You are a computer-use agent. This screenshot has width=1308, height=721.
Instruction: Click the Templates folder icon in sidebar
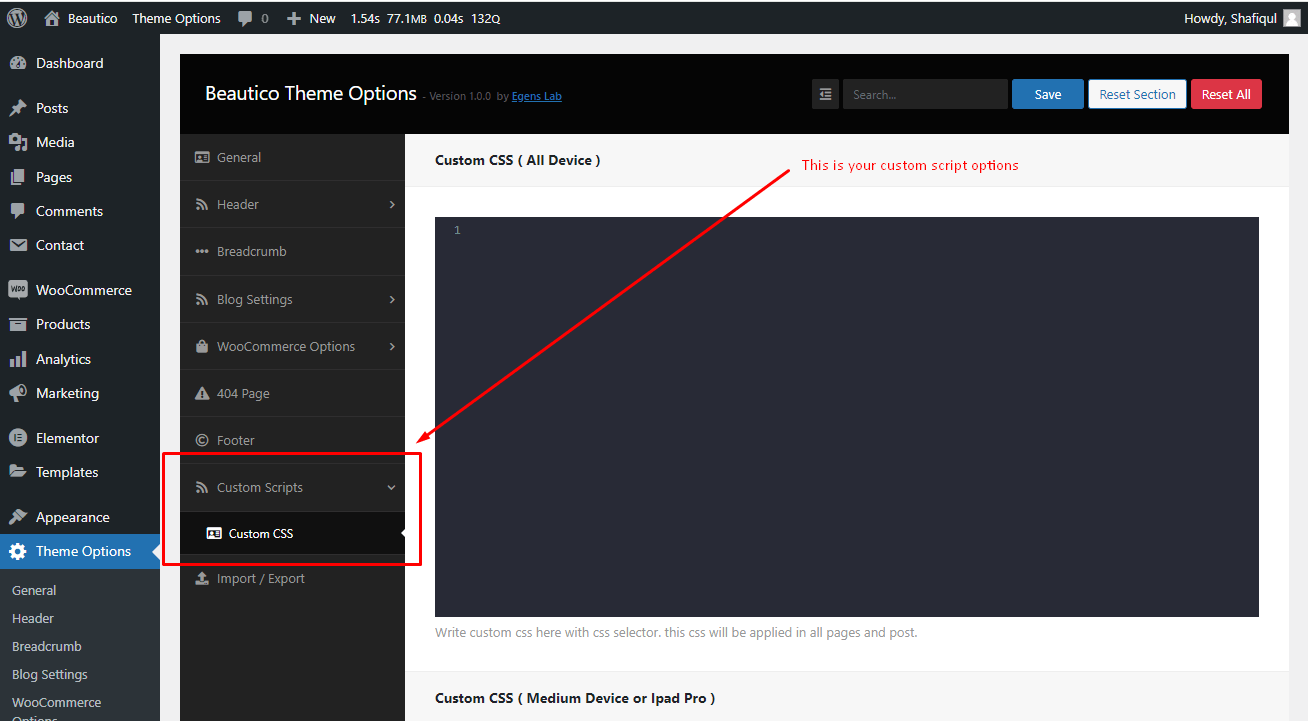[18, 472]
